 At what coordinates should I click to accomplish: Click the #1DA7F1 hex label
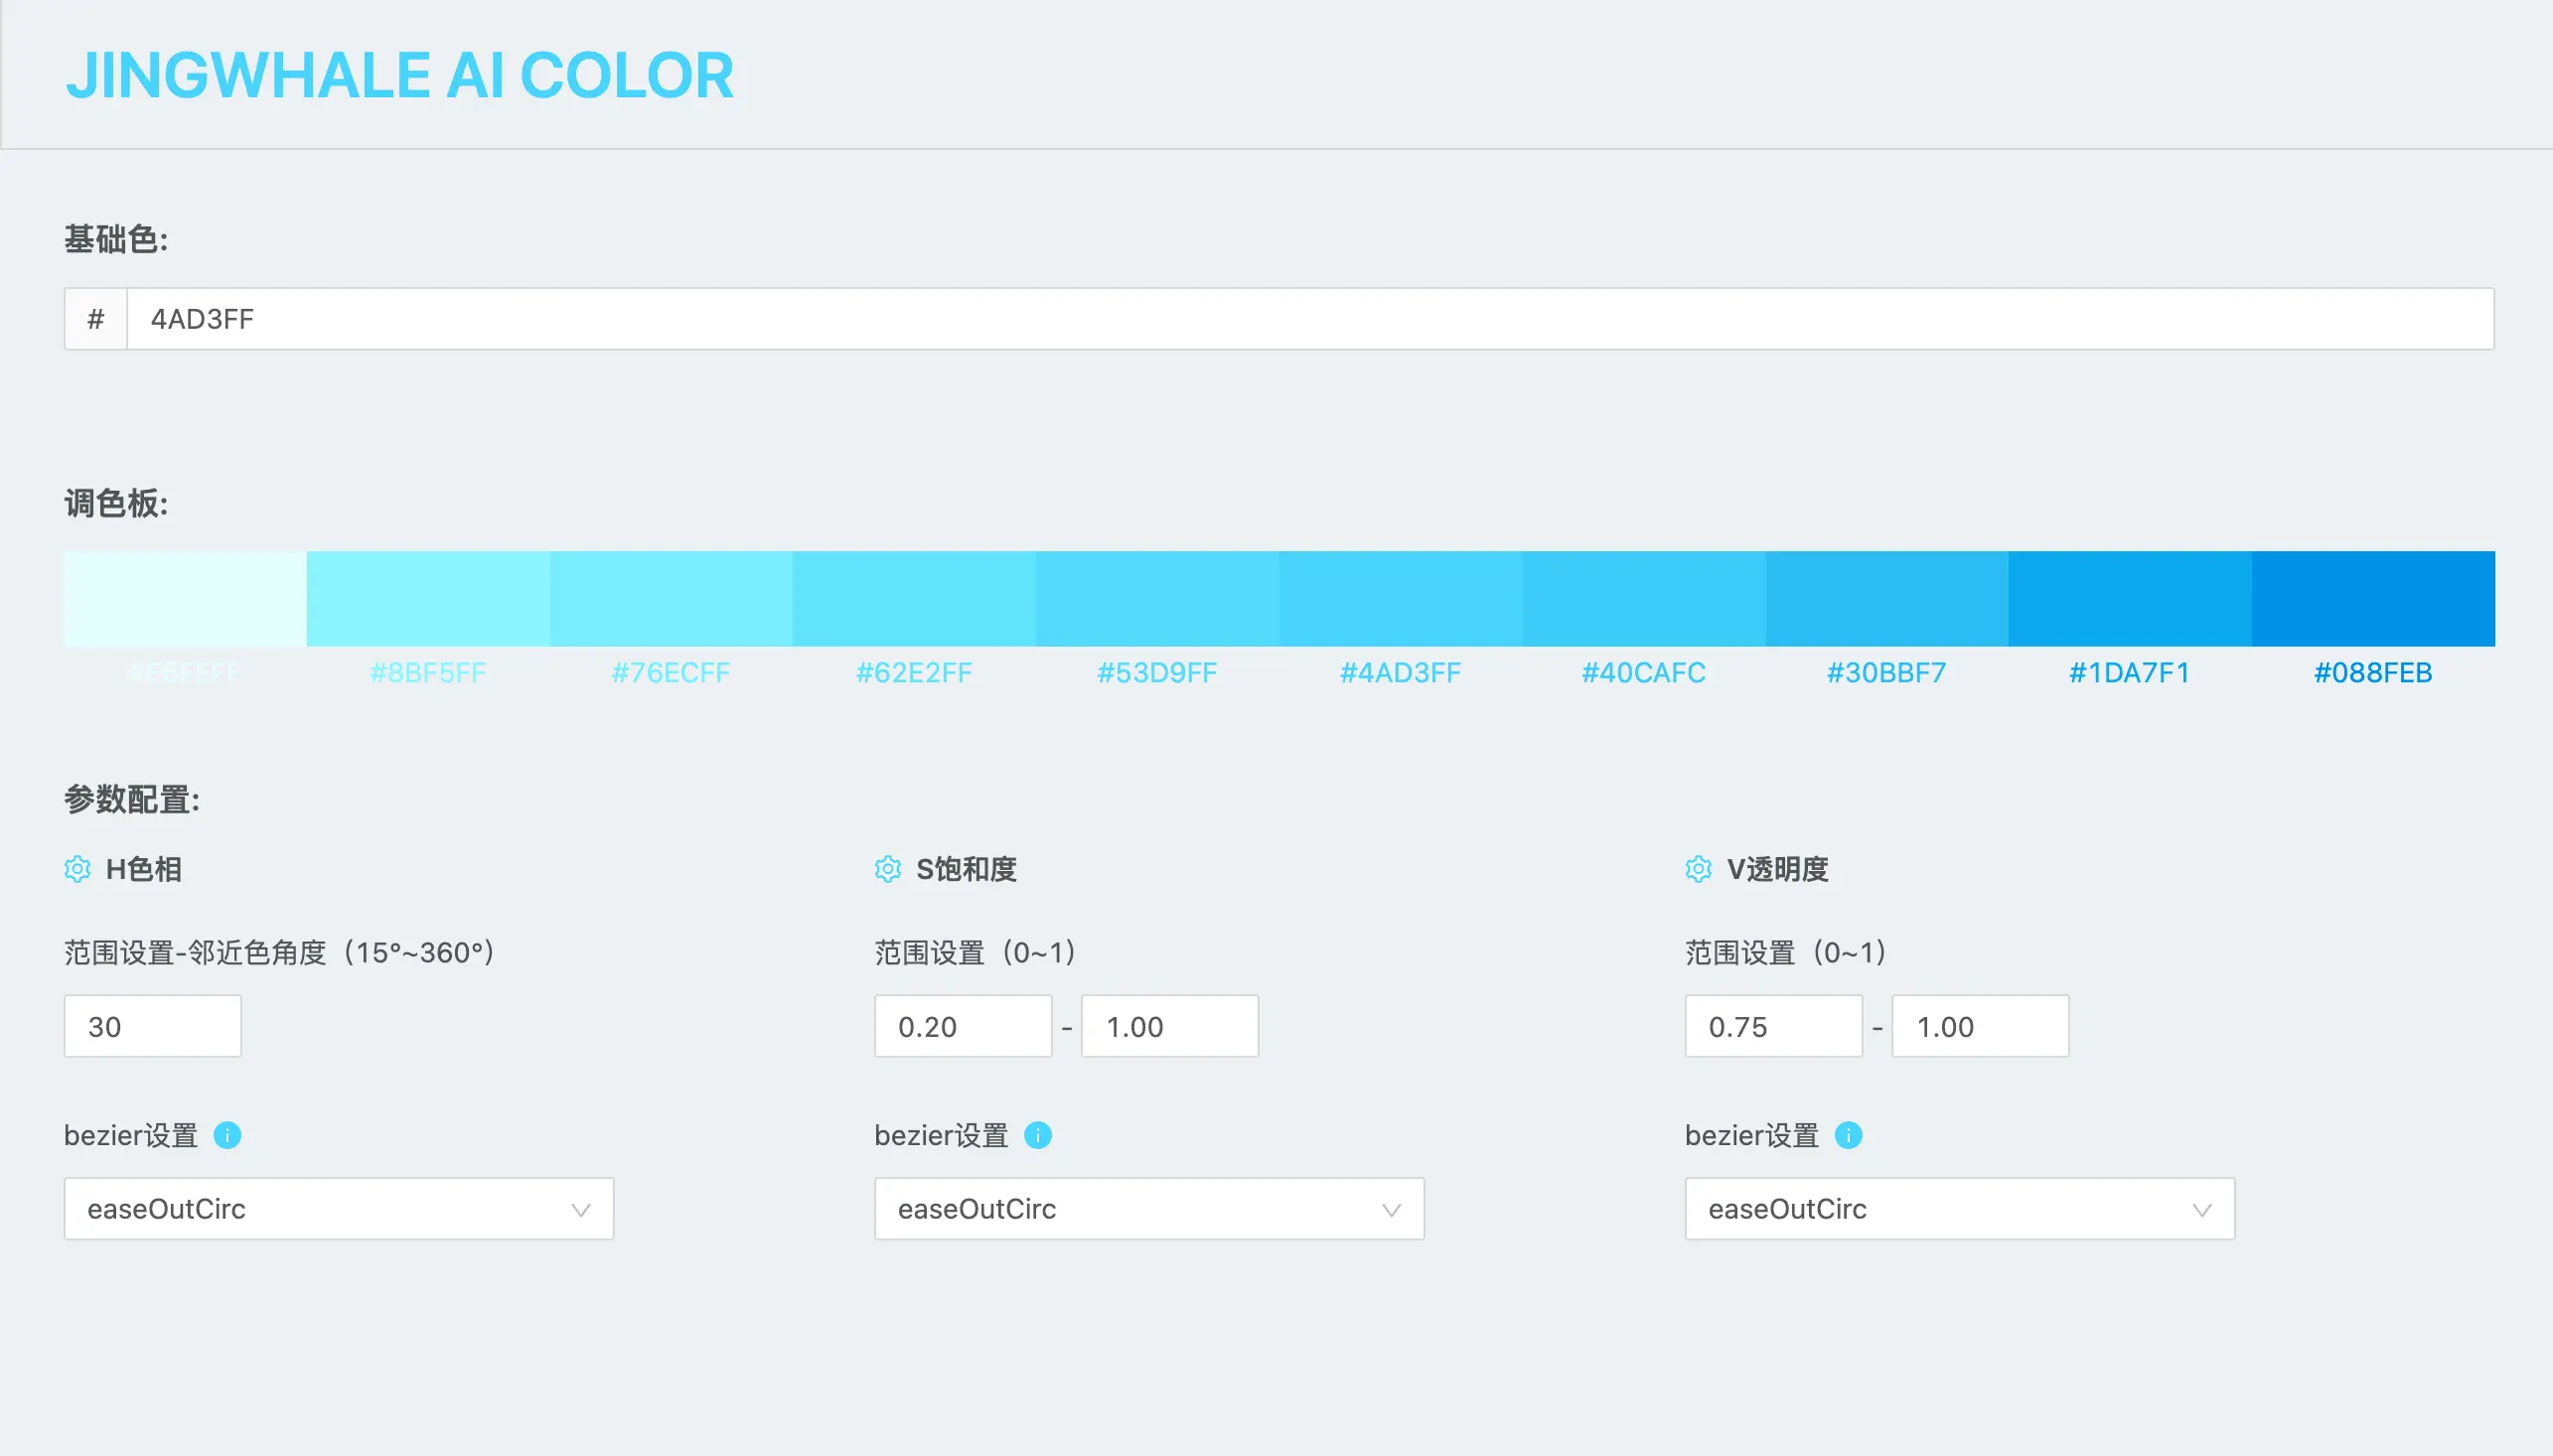click(x=2129, y=673)
